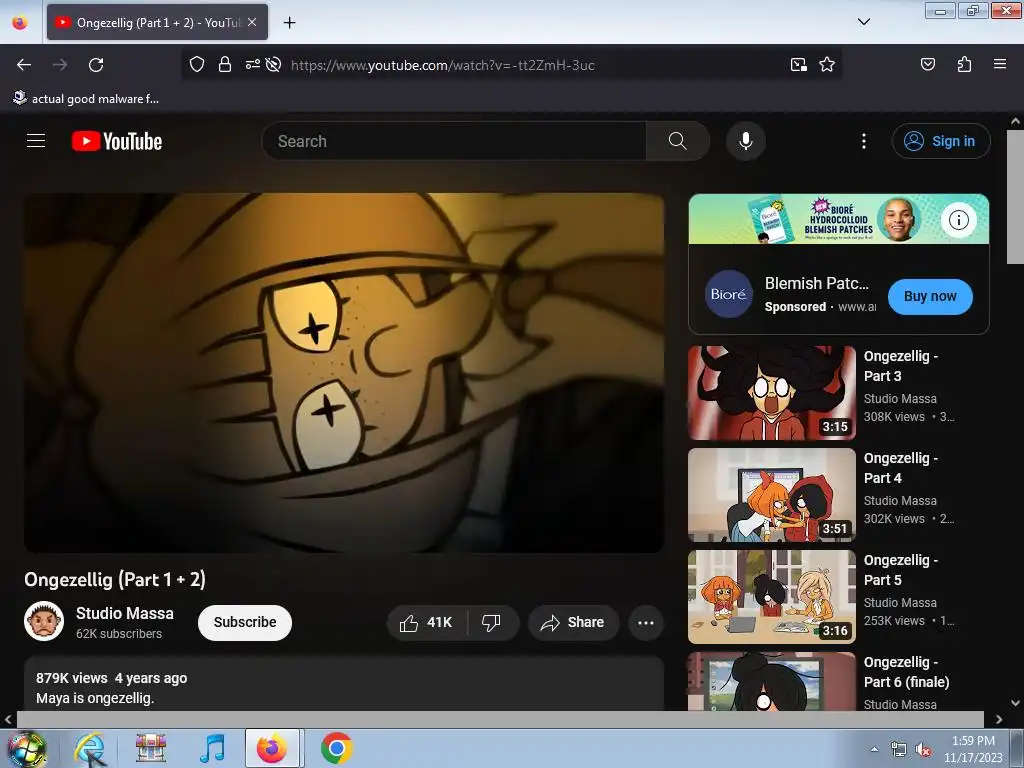The image size is (1024, 768).
Task: Open more actions three-dot button below the video
Action: (x=646, y=622)
